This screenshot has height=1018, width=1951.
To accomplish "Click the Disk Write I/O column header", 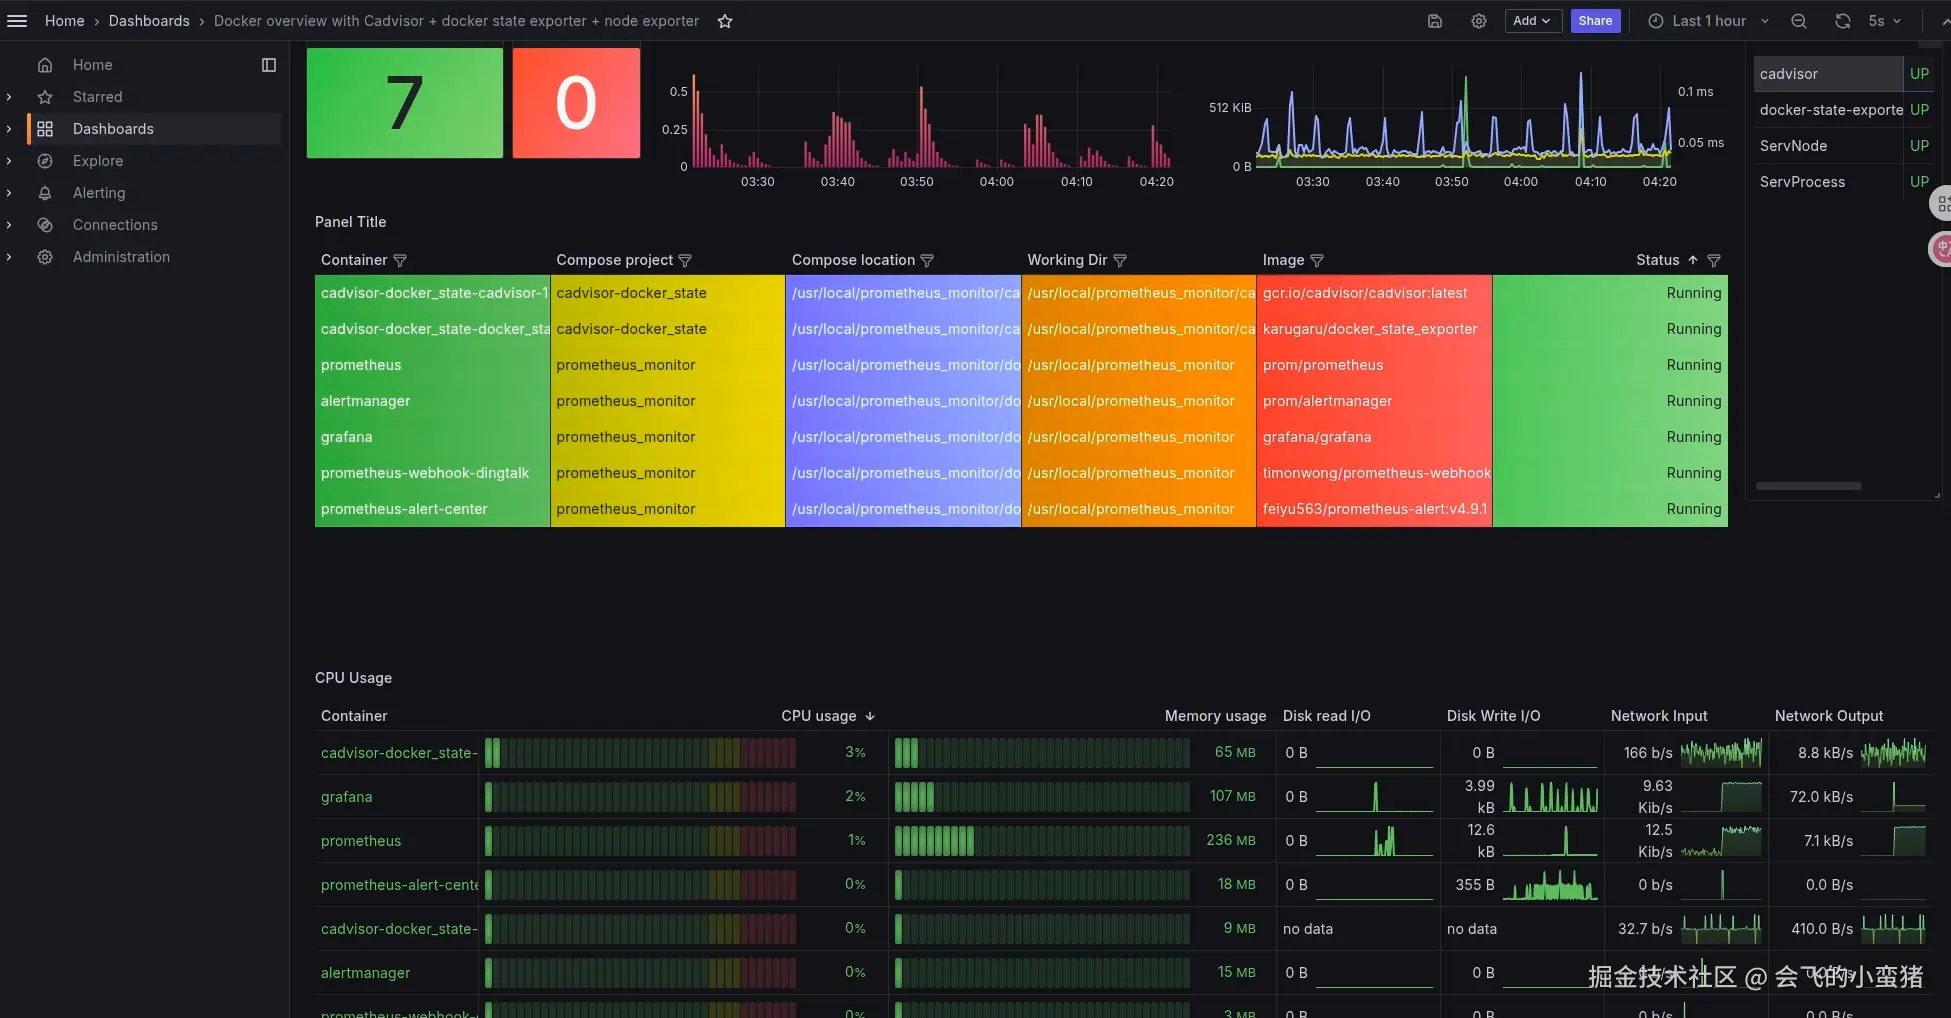I will tap(1493, 716).
